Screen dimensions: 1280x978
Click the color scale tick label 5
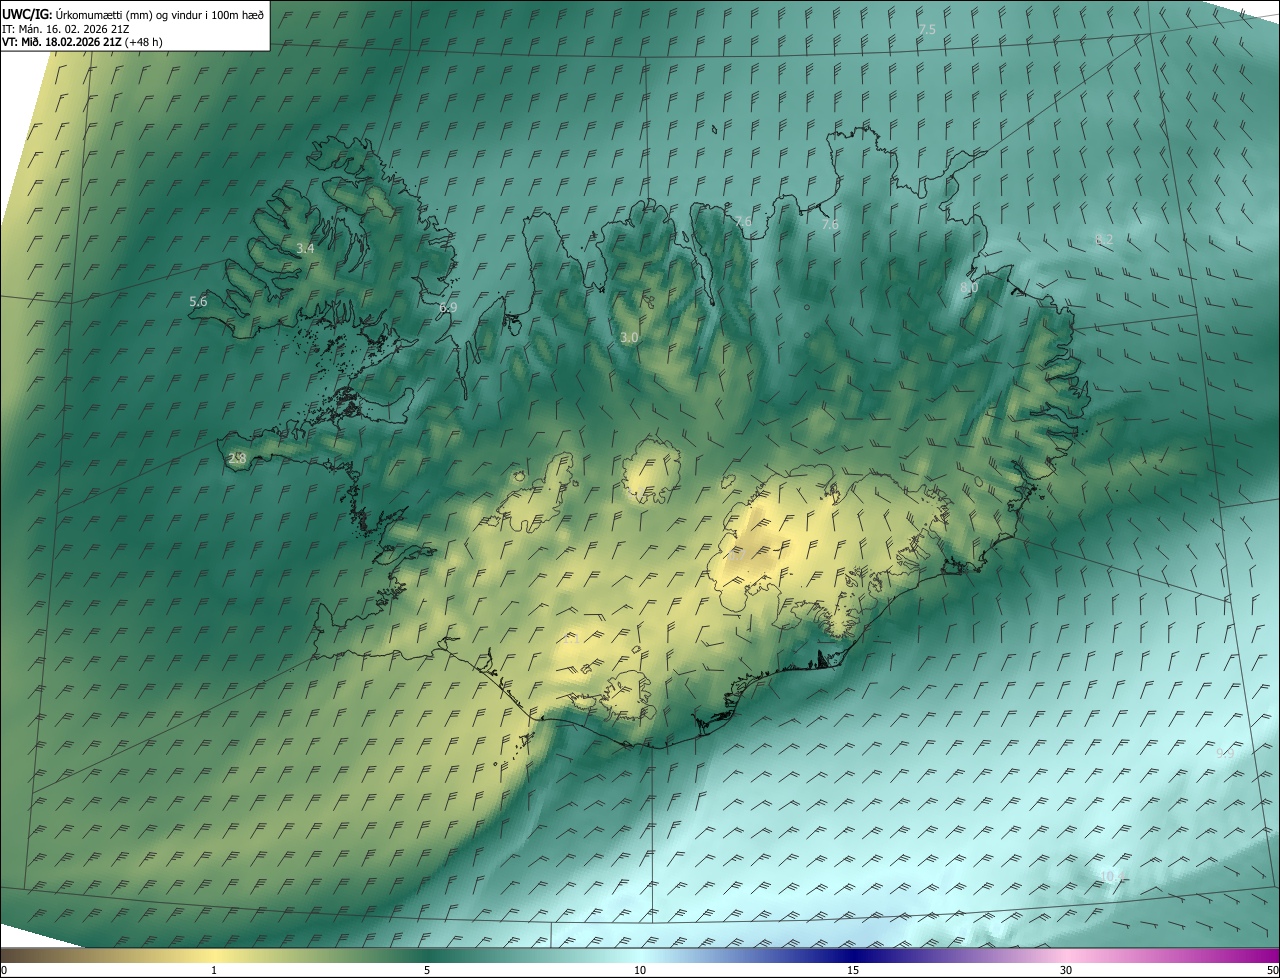point(427,971)
